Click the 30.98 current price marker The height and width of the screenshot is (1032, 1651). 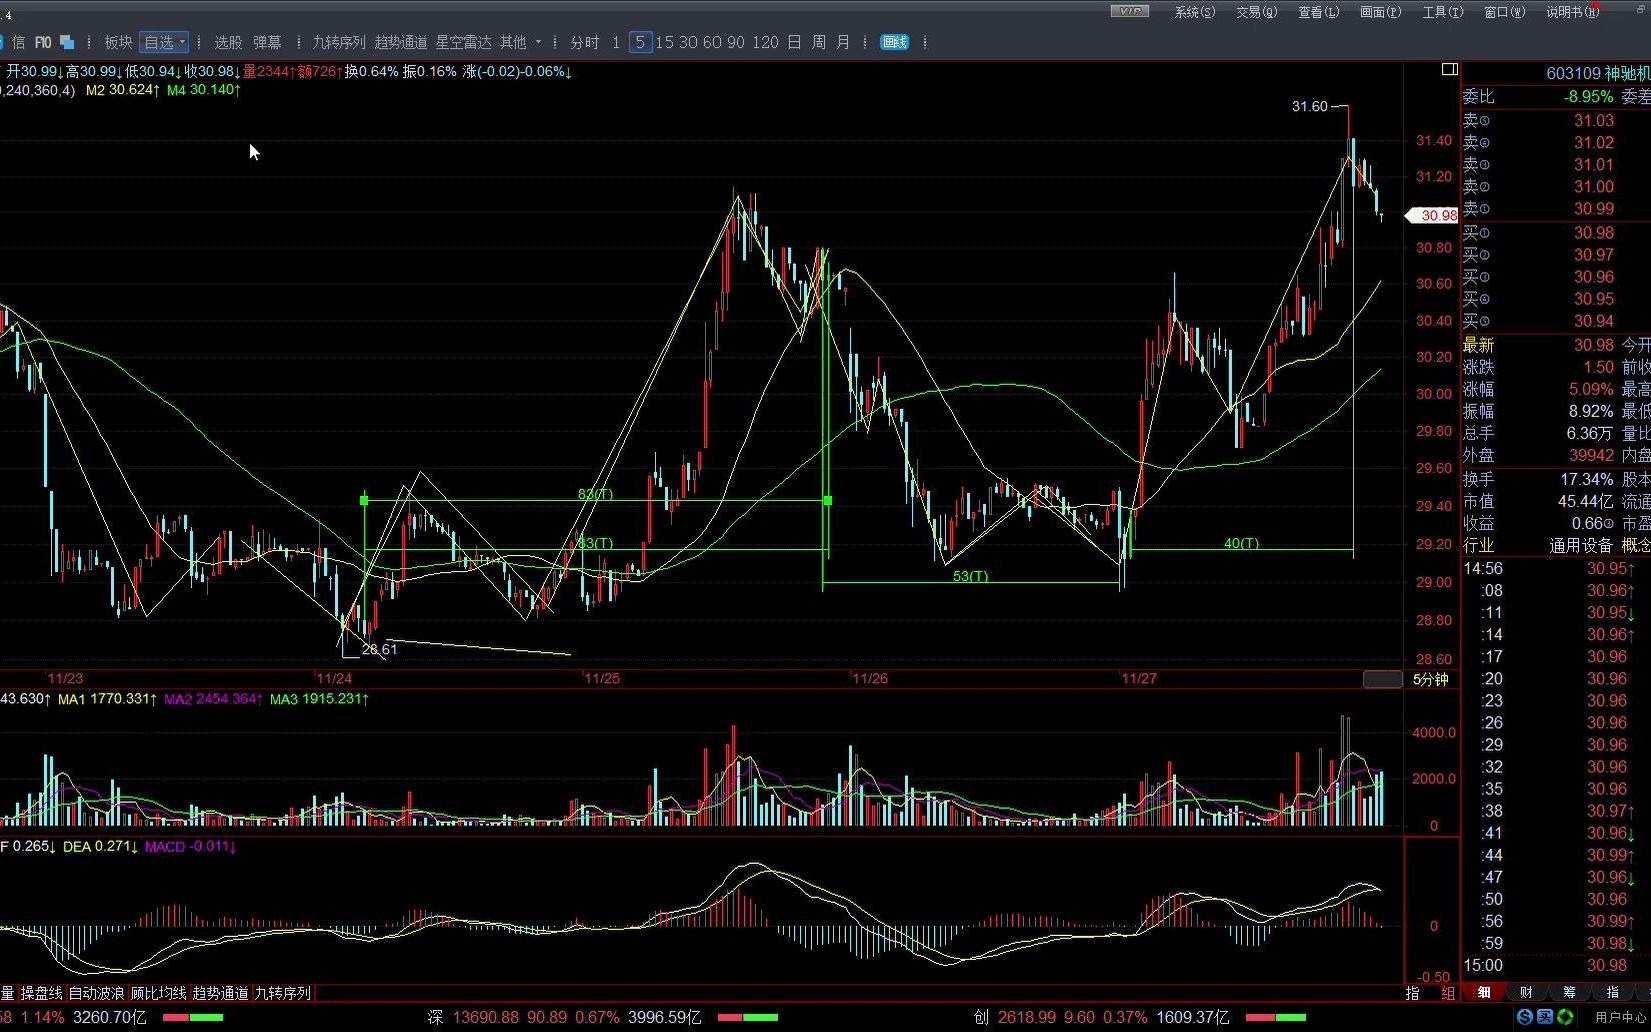pos(1432,215)
